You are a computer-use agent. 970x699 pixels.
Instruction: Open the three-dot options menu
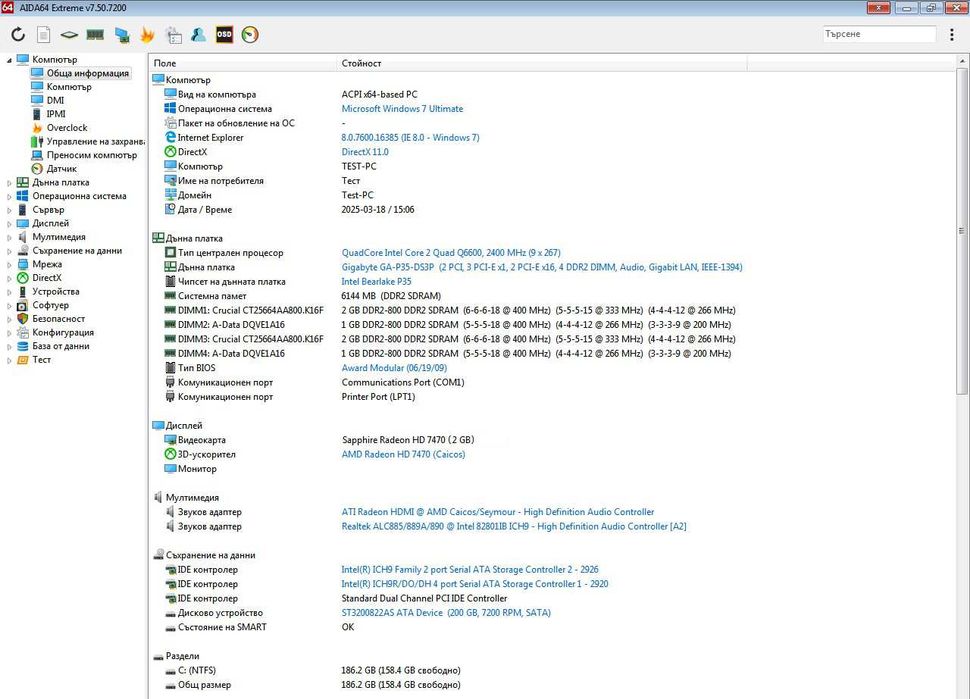pyautogui.click(x=951, y=35)
